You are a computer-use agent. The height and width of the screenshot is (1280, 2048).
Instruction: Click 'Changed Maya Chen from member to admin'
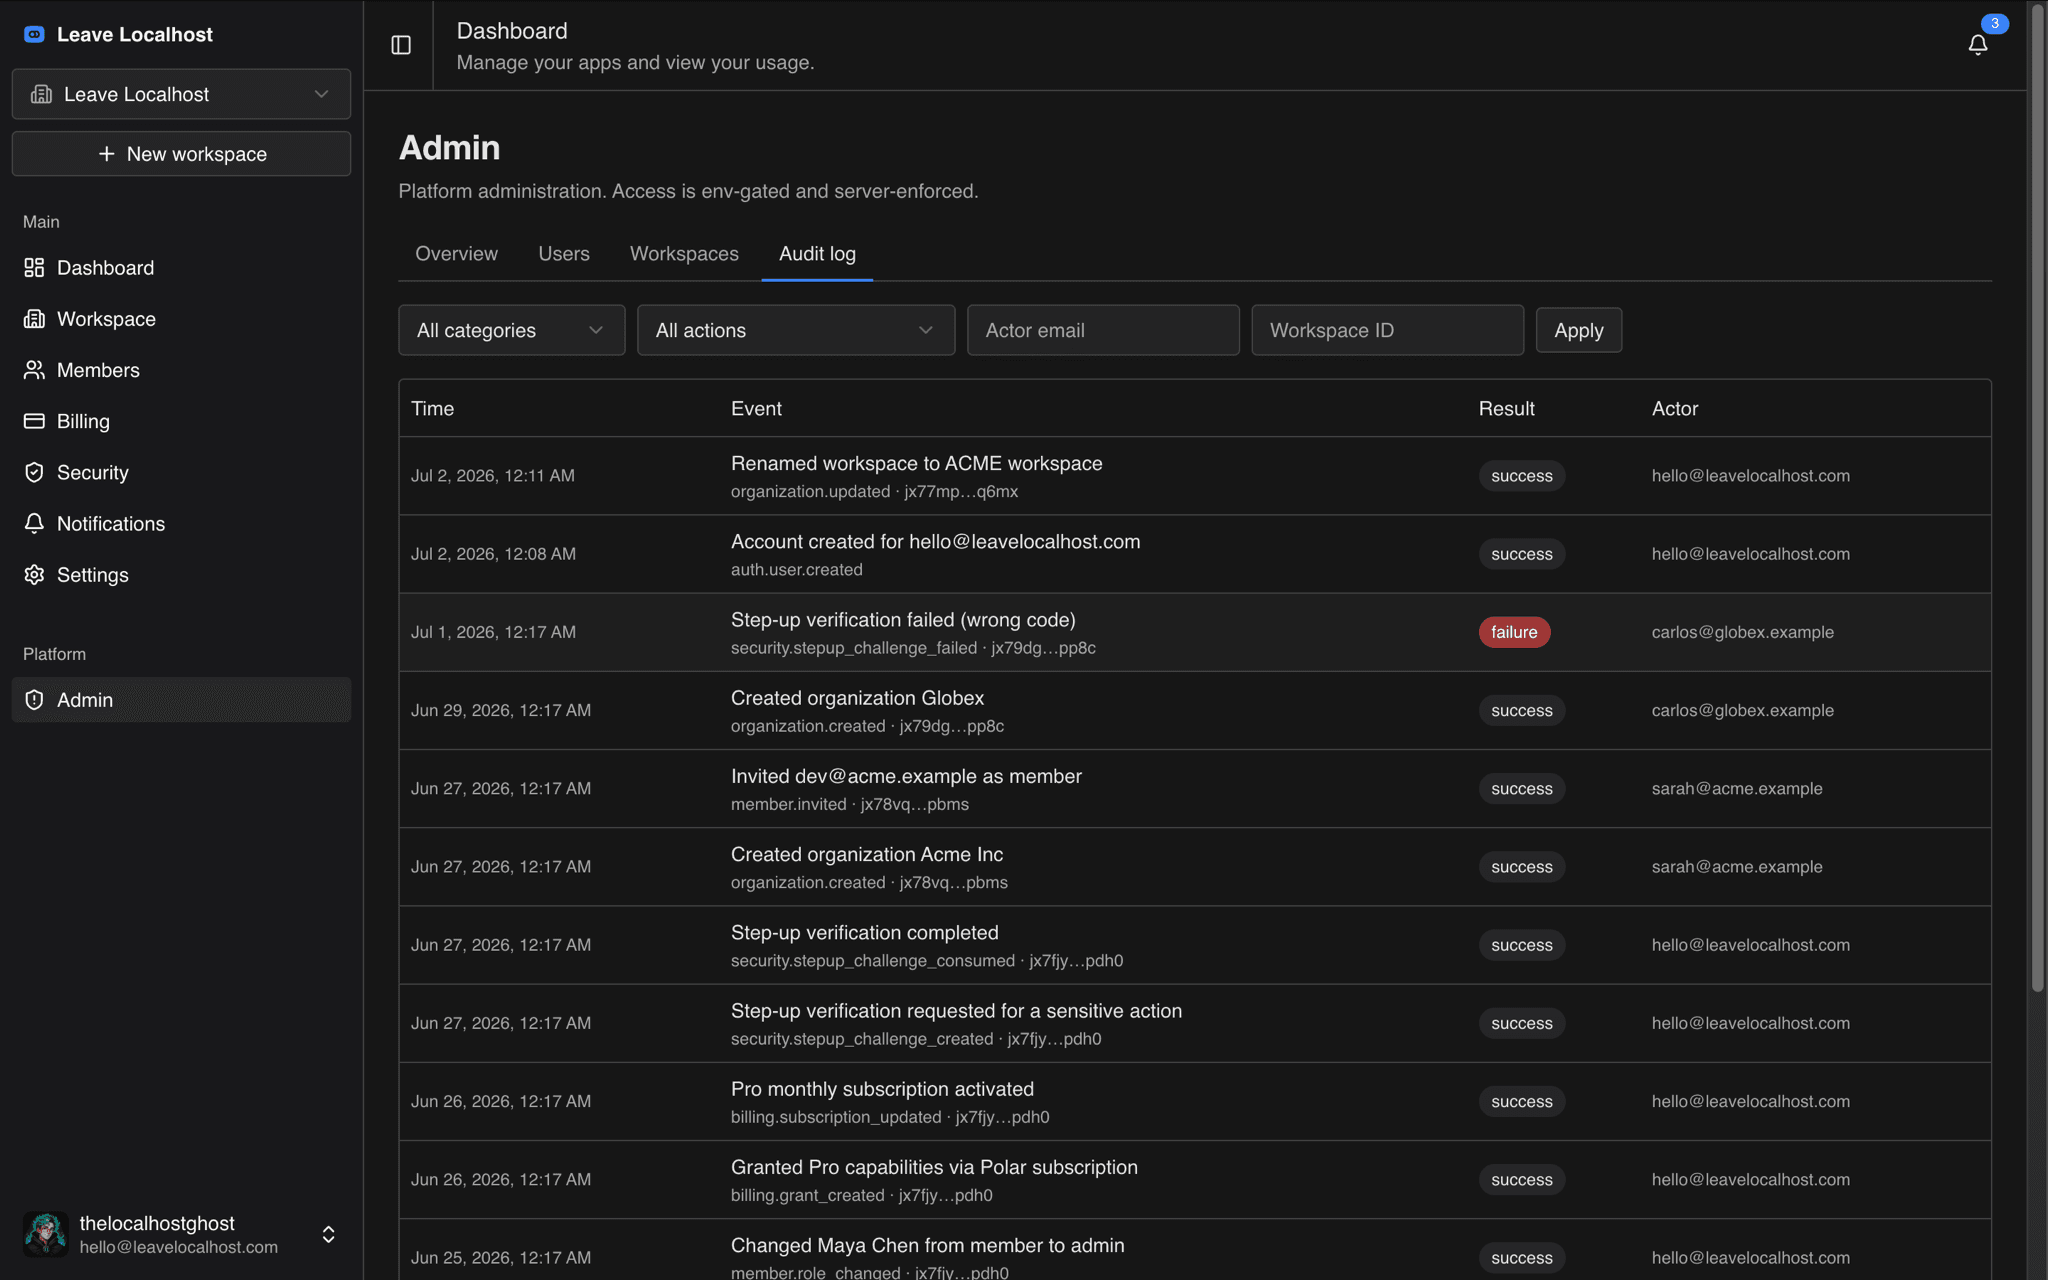coord(927,1246)
